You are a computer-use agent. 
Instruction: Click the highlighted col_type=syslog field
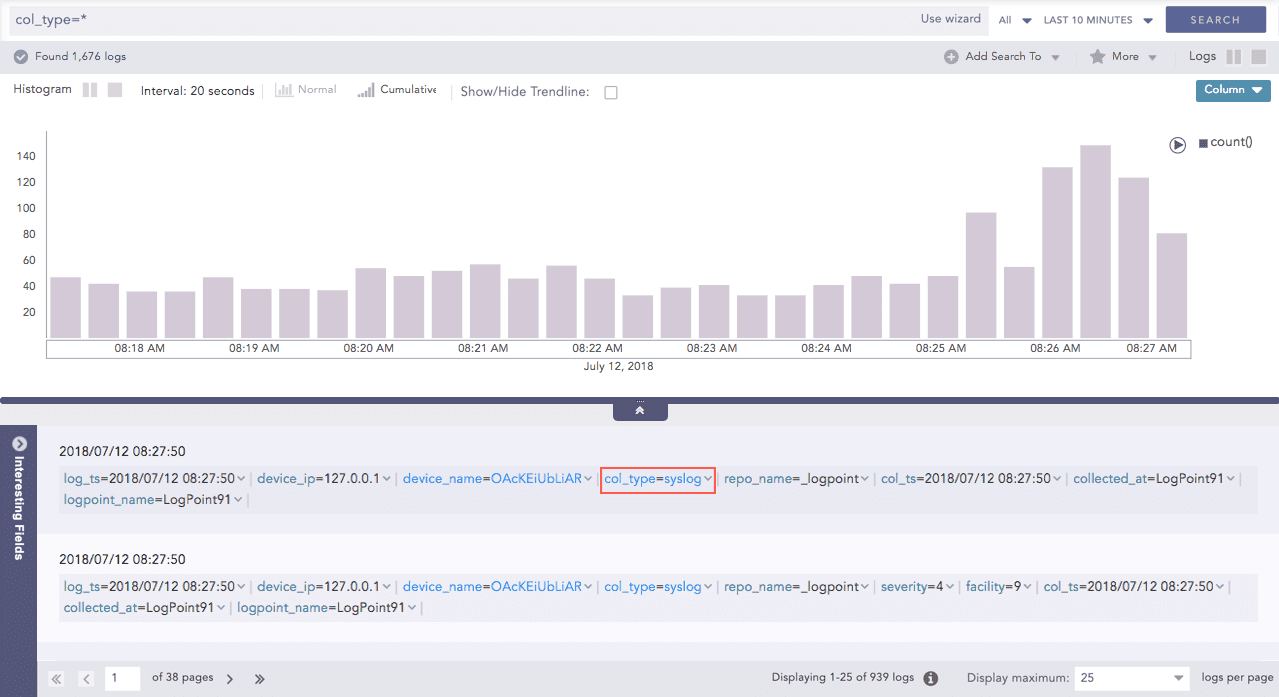coord(657,479)
